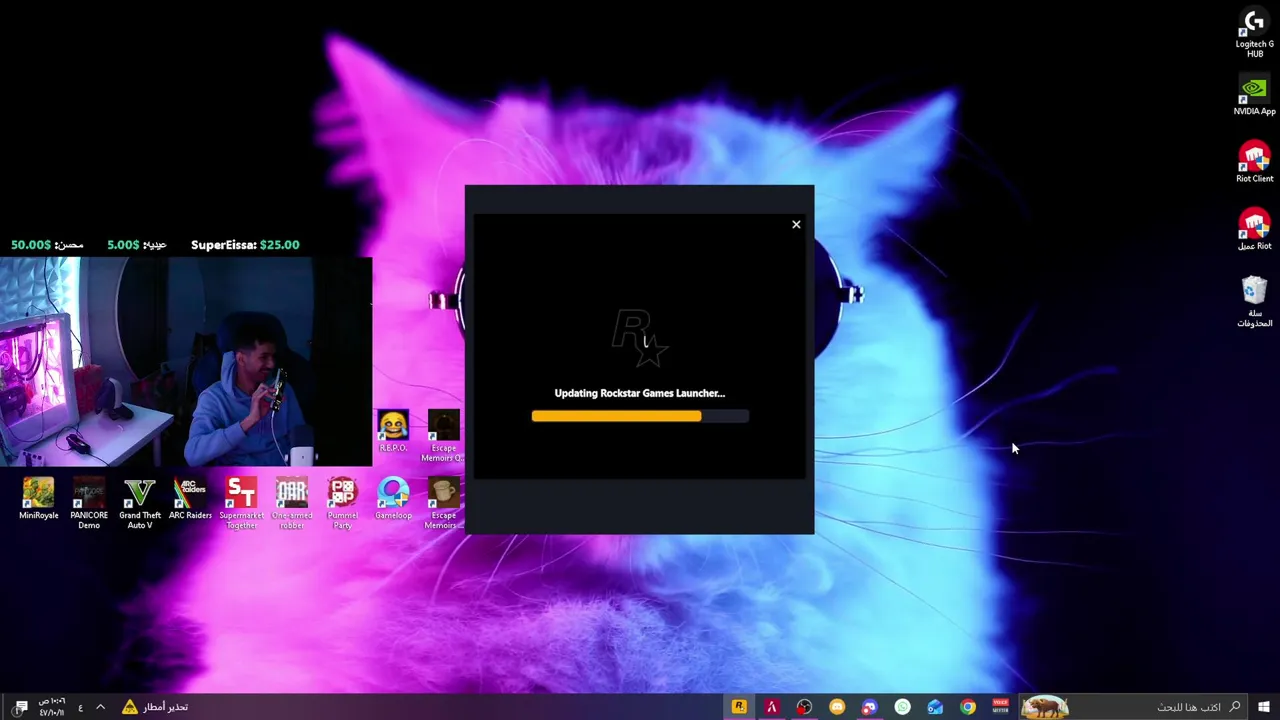Open the ARC Raiders desktop icon
The image size is (1280, 720).
click(190, 500)
